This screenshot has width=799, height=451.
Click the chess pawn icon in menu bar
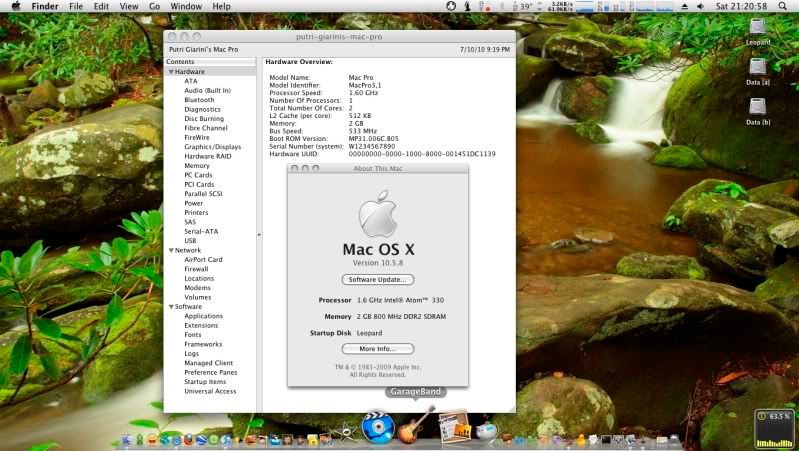467,6
